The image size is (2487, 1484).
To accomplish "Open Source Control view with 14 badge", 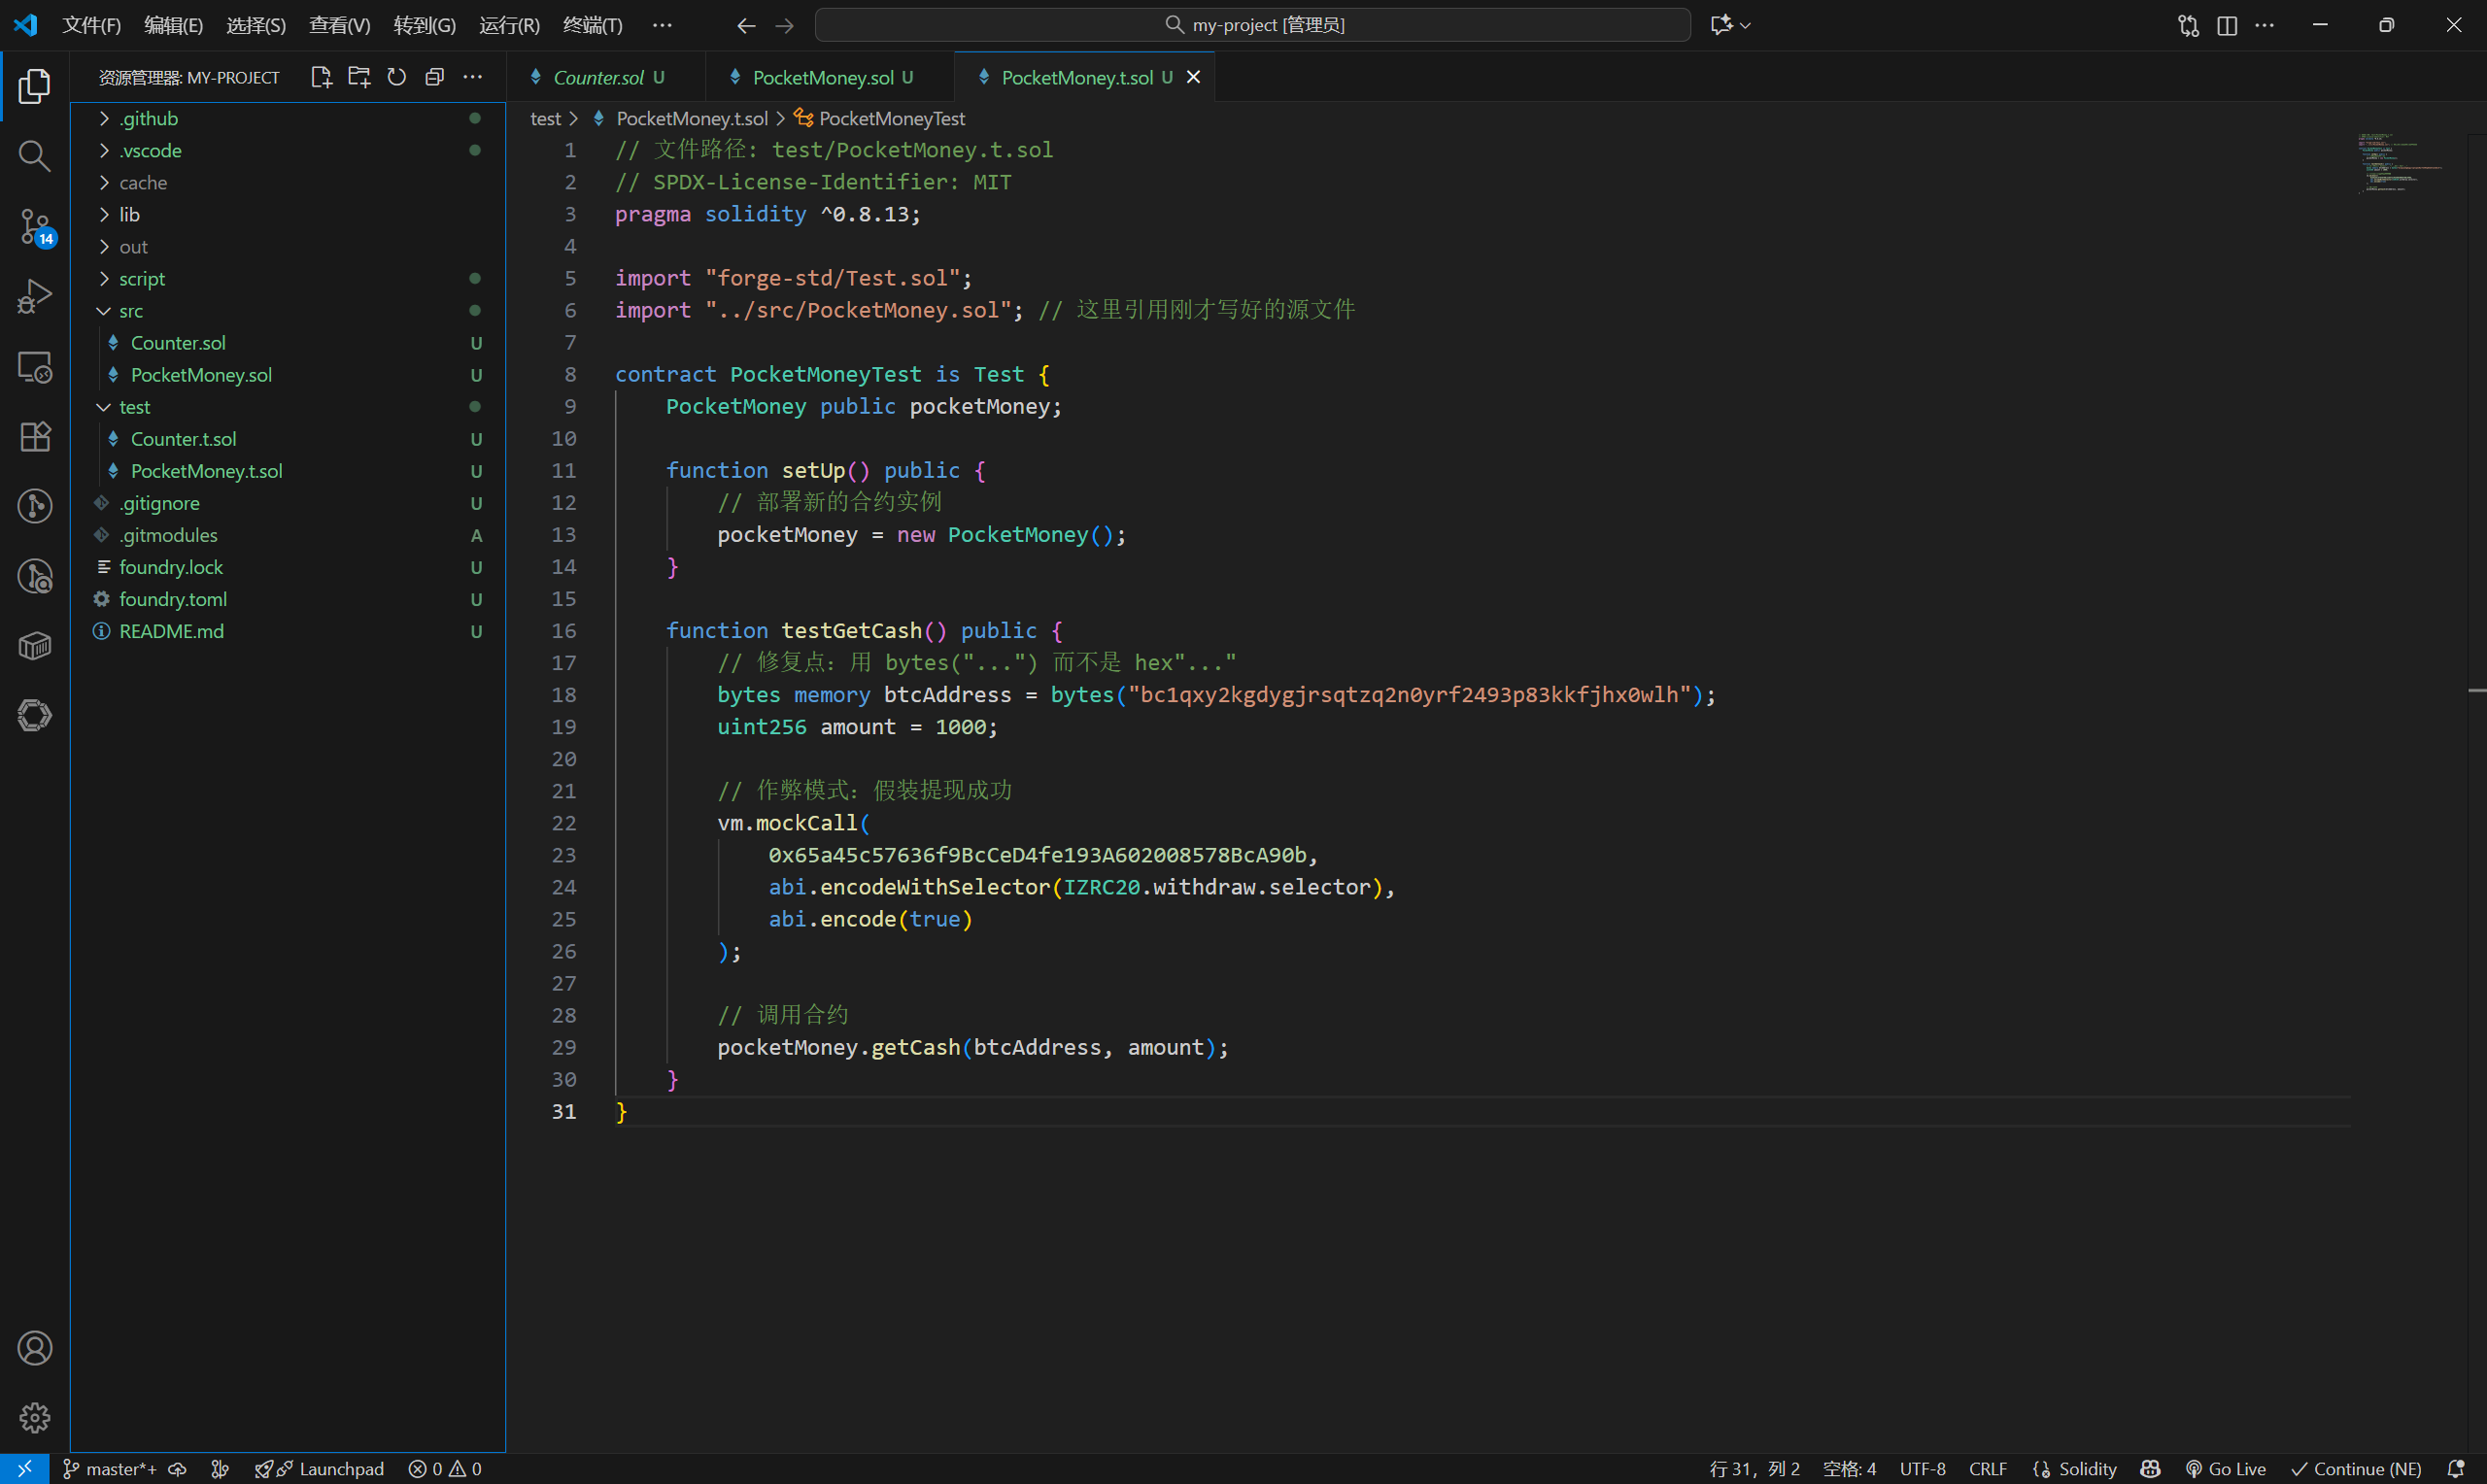I will 35,227.
